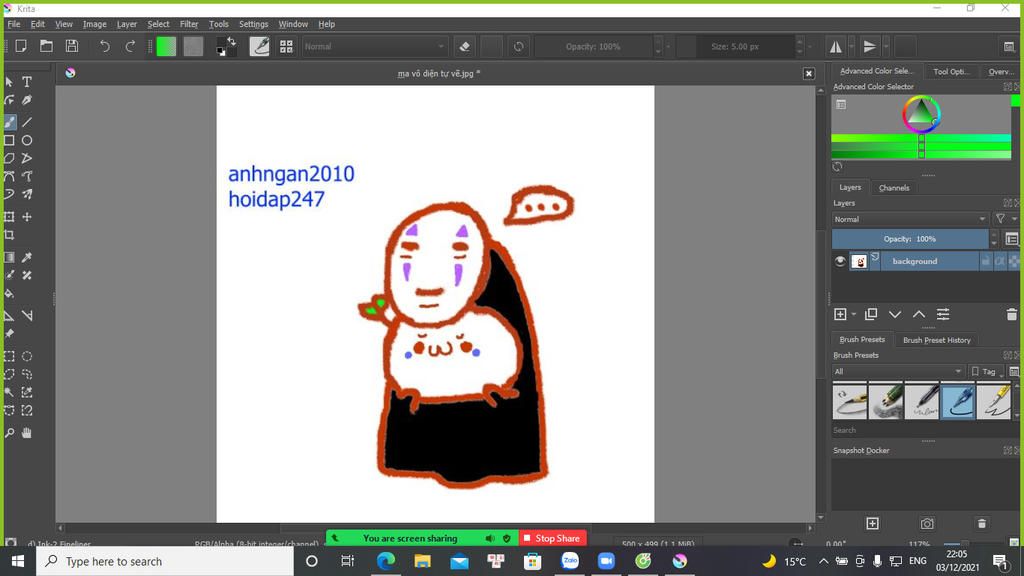1024x576 pixels.
Task: Open Microsoft Edge from the taskbar
Action: click(385, 561)
